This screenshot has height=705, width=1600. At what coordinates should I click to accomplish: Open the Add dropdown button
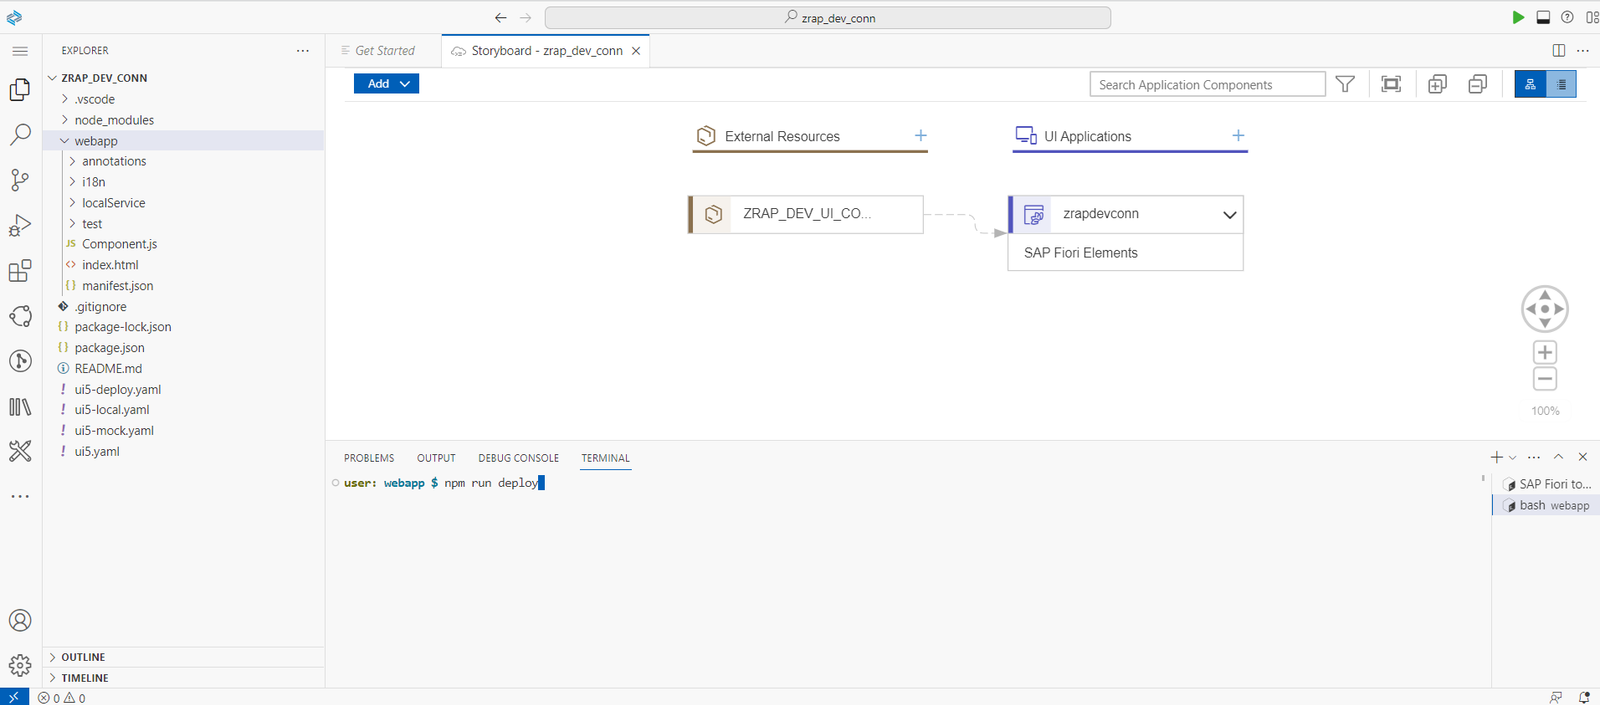pos(386,84)
